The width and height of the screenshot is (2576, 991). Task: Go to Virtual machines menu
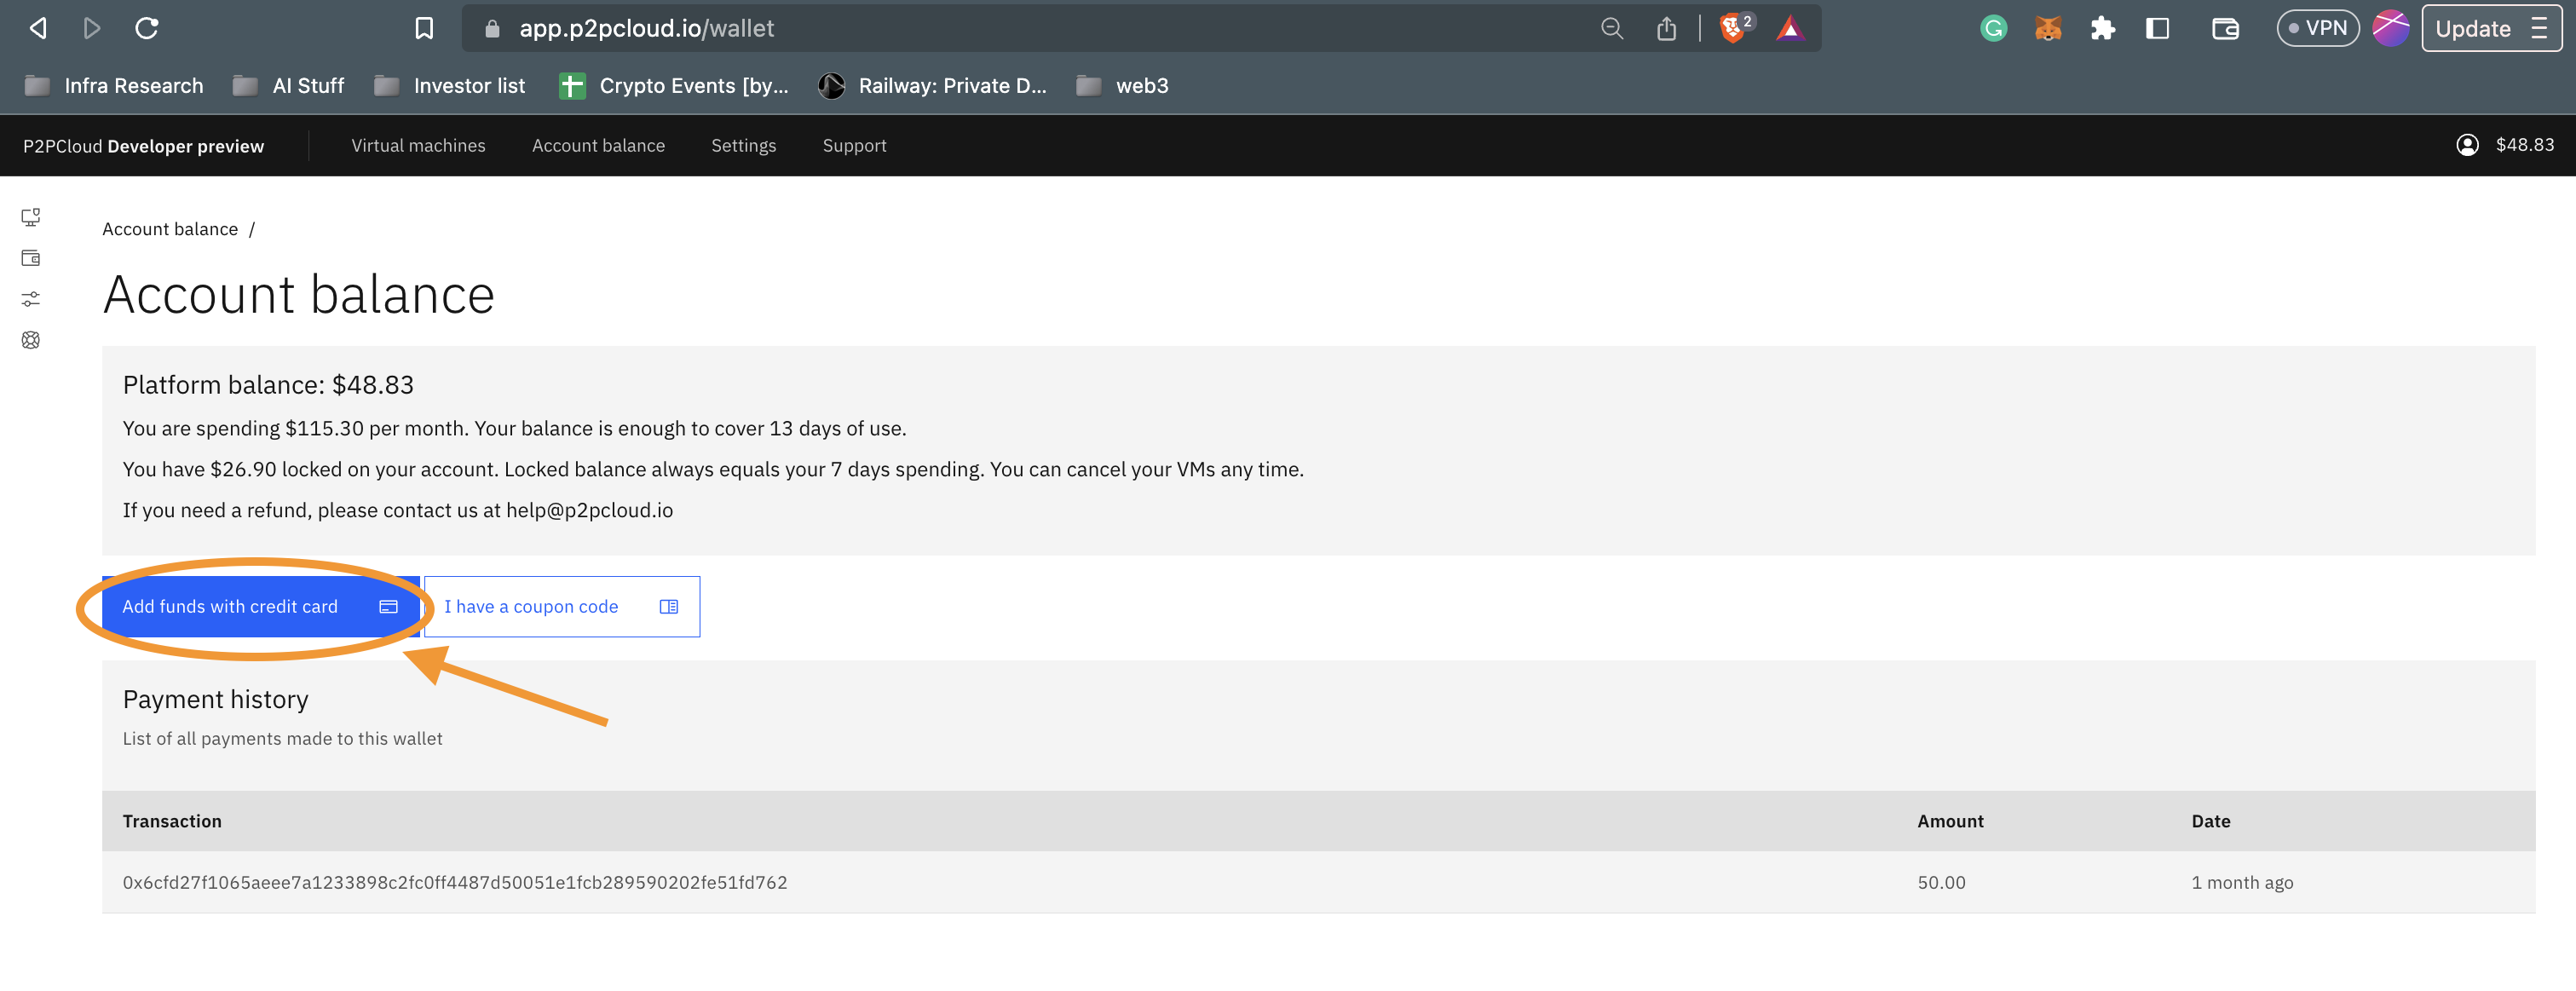[418, 146]
